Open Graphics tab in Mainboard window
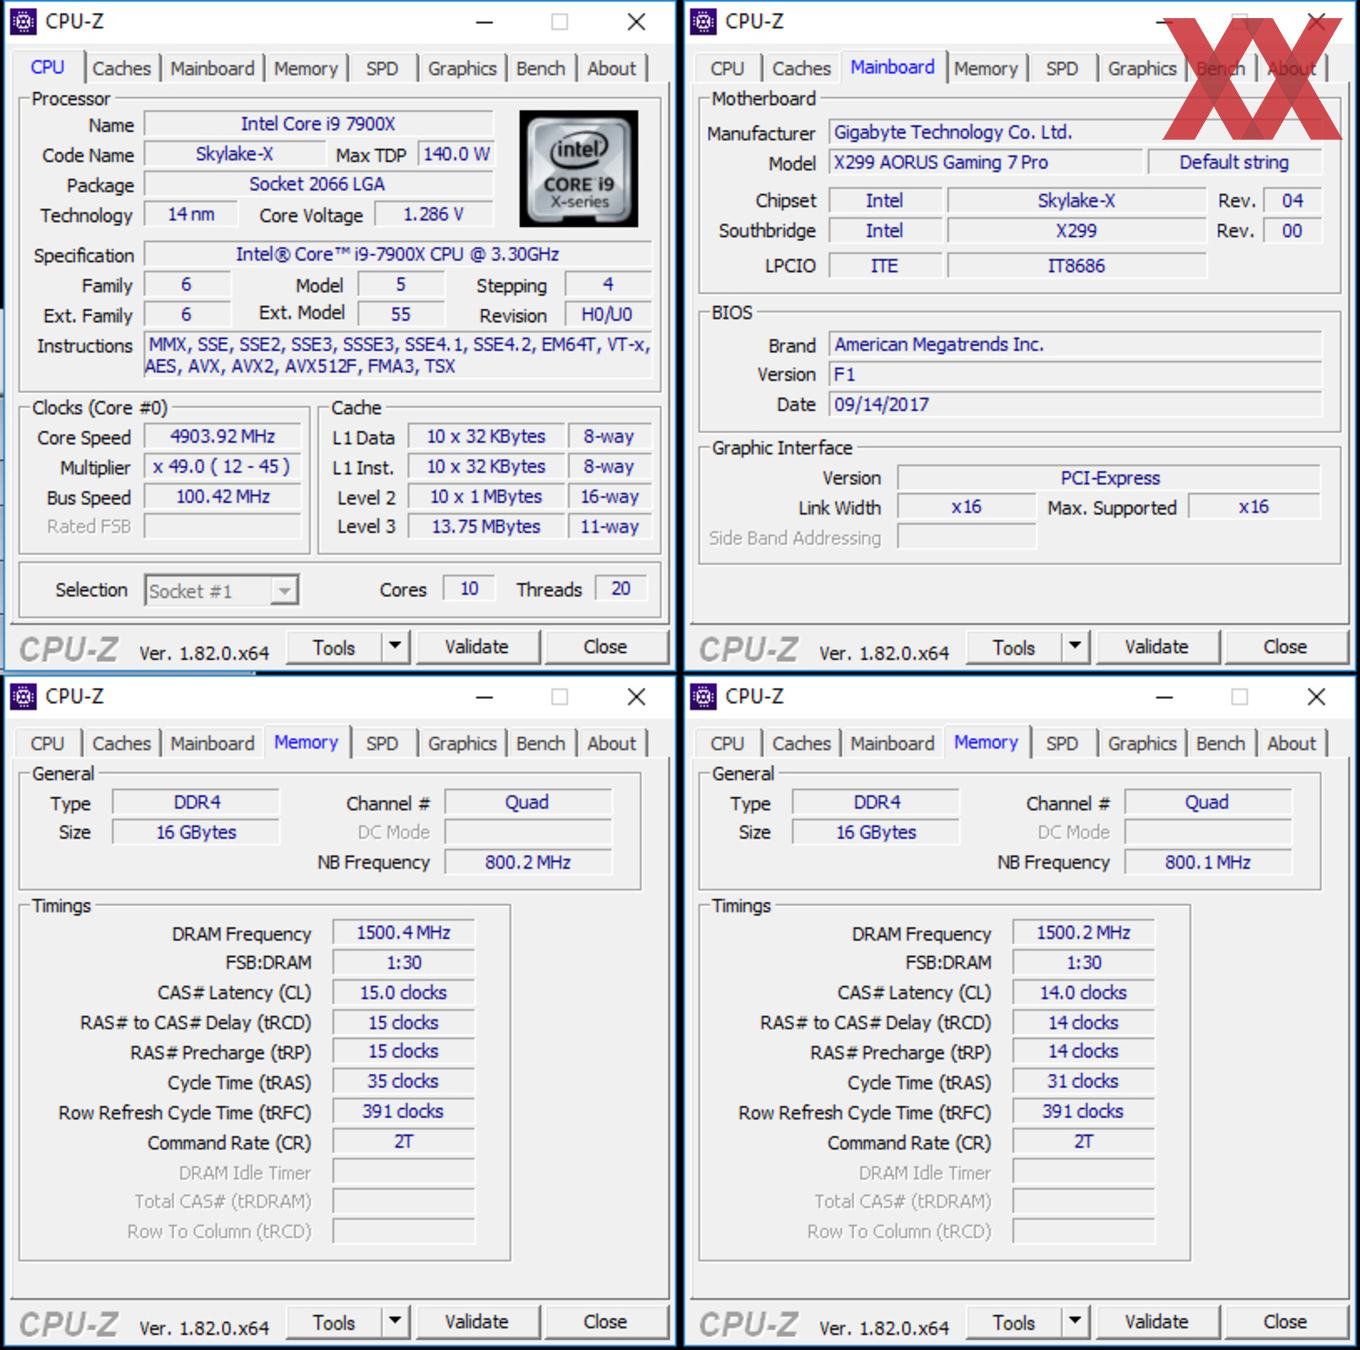1360x1350 pixels. pyautogui.click(x=1142, y=68)
